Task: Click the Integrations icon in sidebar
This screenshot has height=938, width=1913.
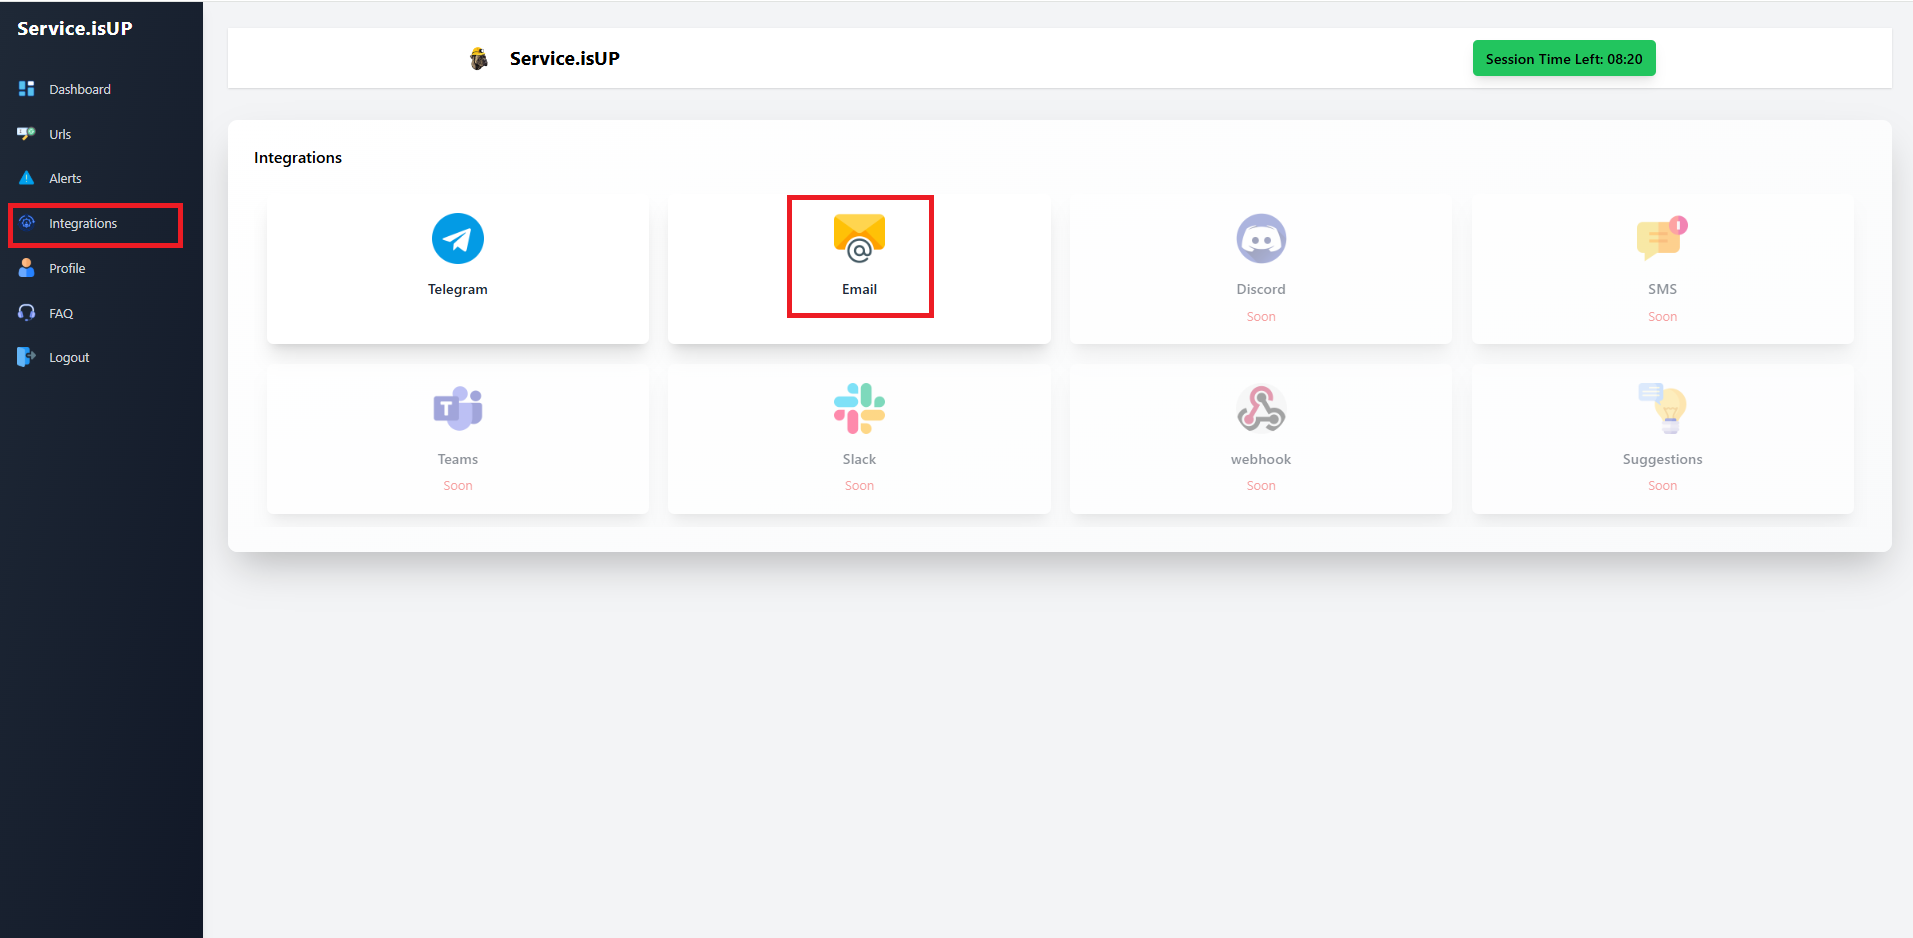Action: point(27,223)
